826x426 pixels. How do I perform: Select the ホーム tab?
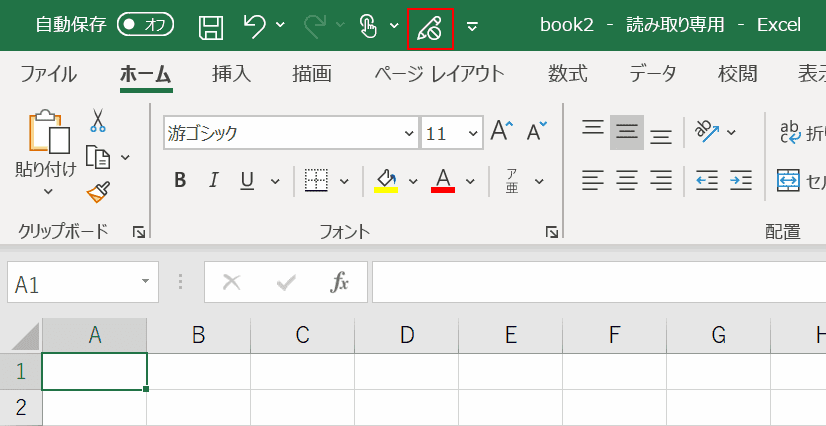[146, 74]
